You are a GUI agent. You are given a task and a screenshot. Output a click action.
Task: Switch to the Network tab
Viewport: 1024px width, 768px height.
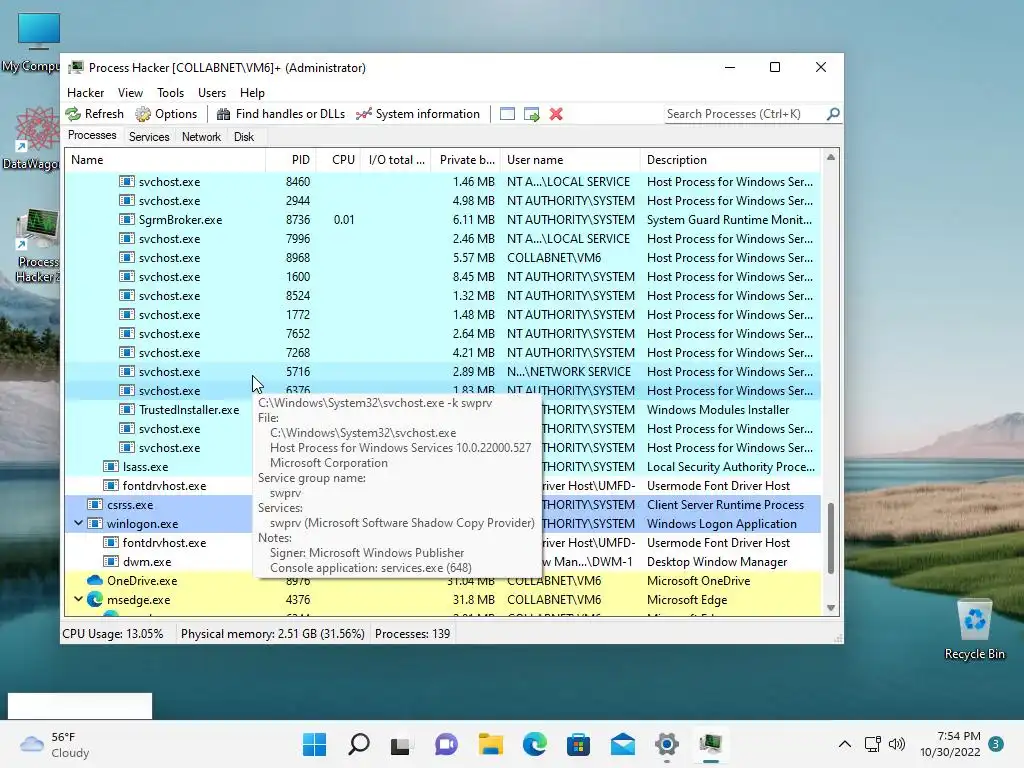click(x=201, y=136)
